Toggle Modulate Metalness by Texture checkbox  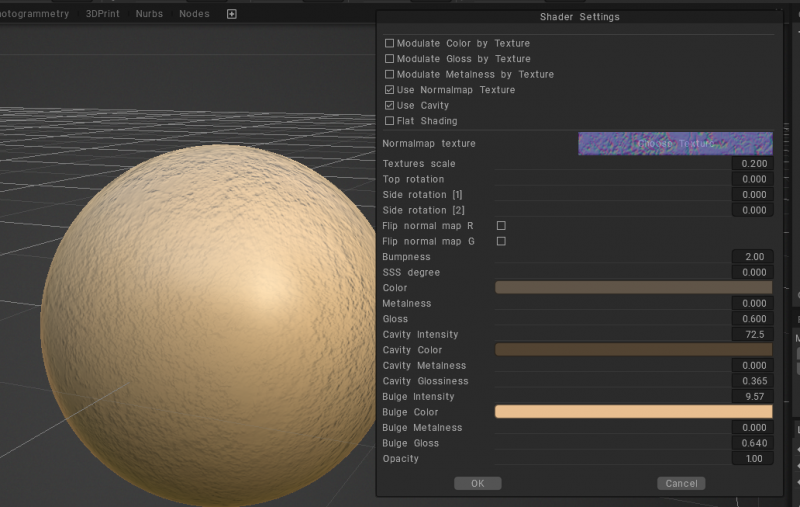390,75
